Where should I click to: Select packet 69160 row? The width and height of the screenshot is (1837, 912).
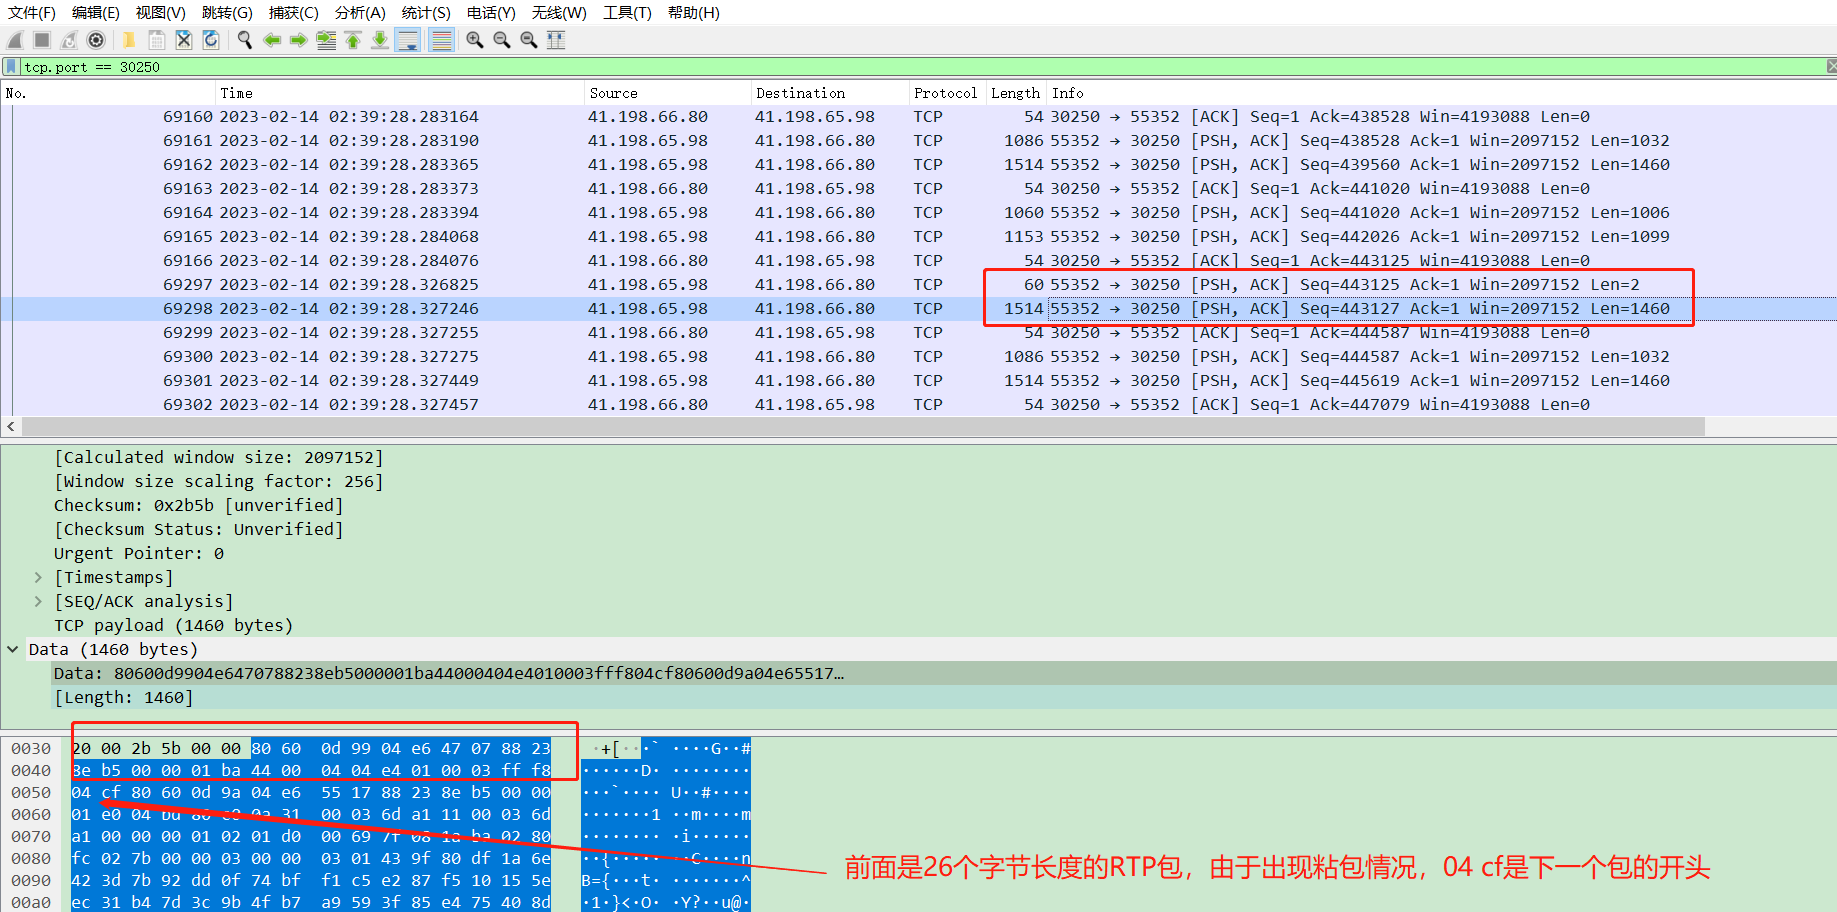click(918, 117)
